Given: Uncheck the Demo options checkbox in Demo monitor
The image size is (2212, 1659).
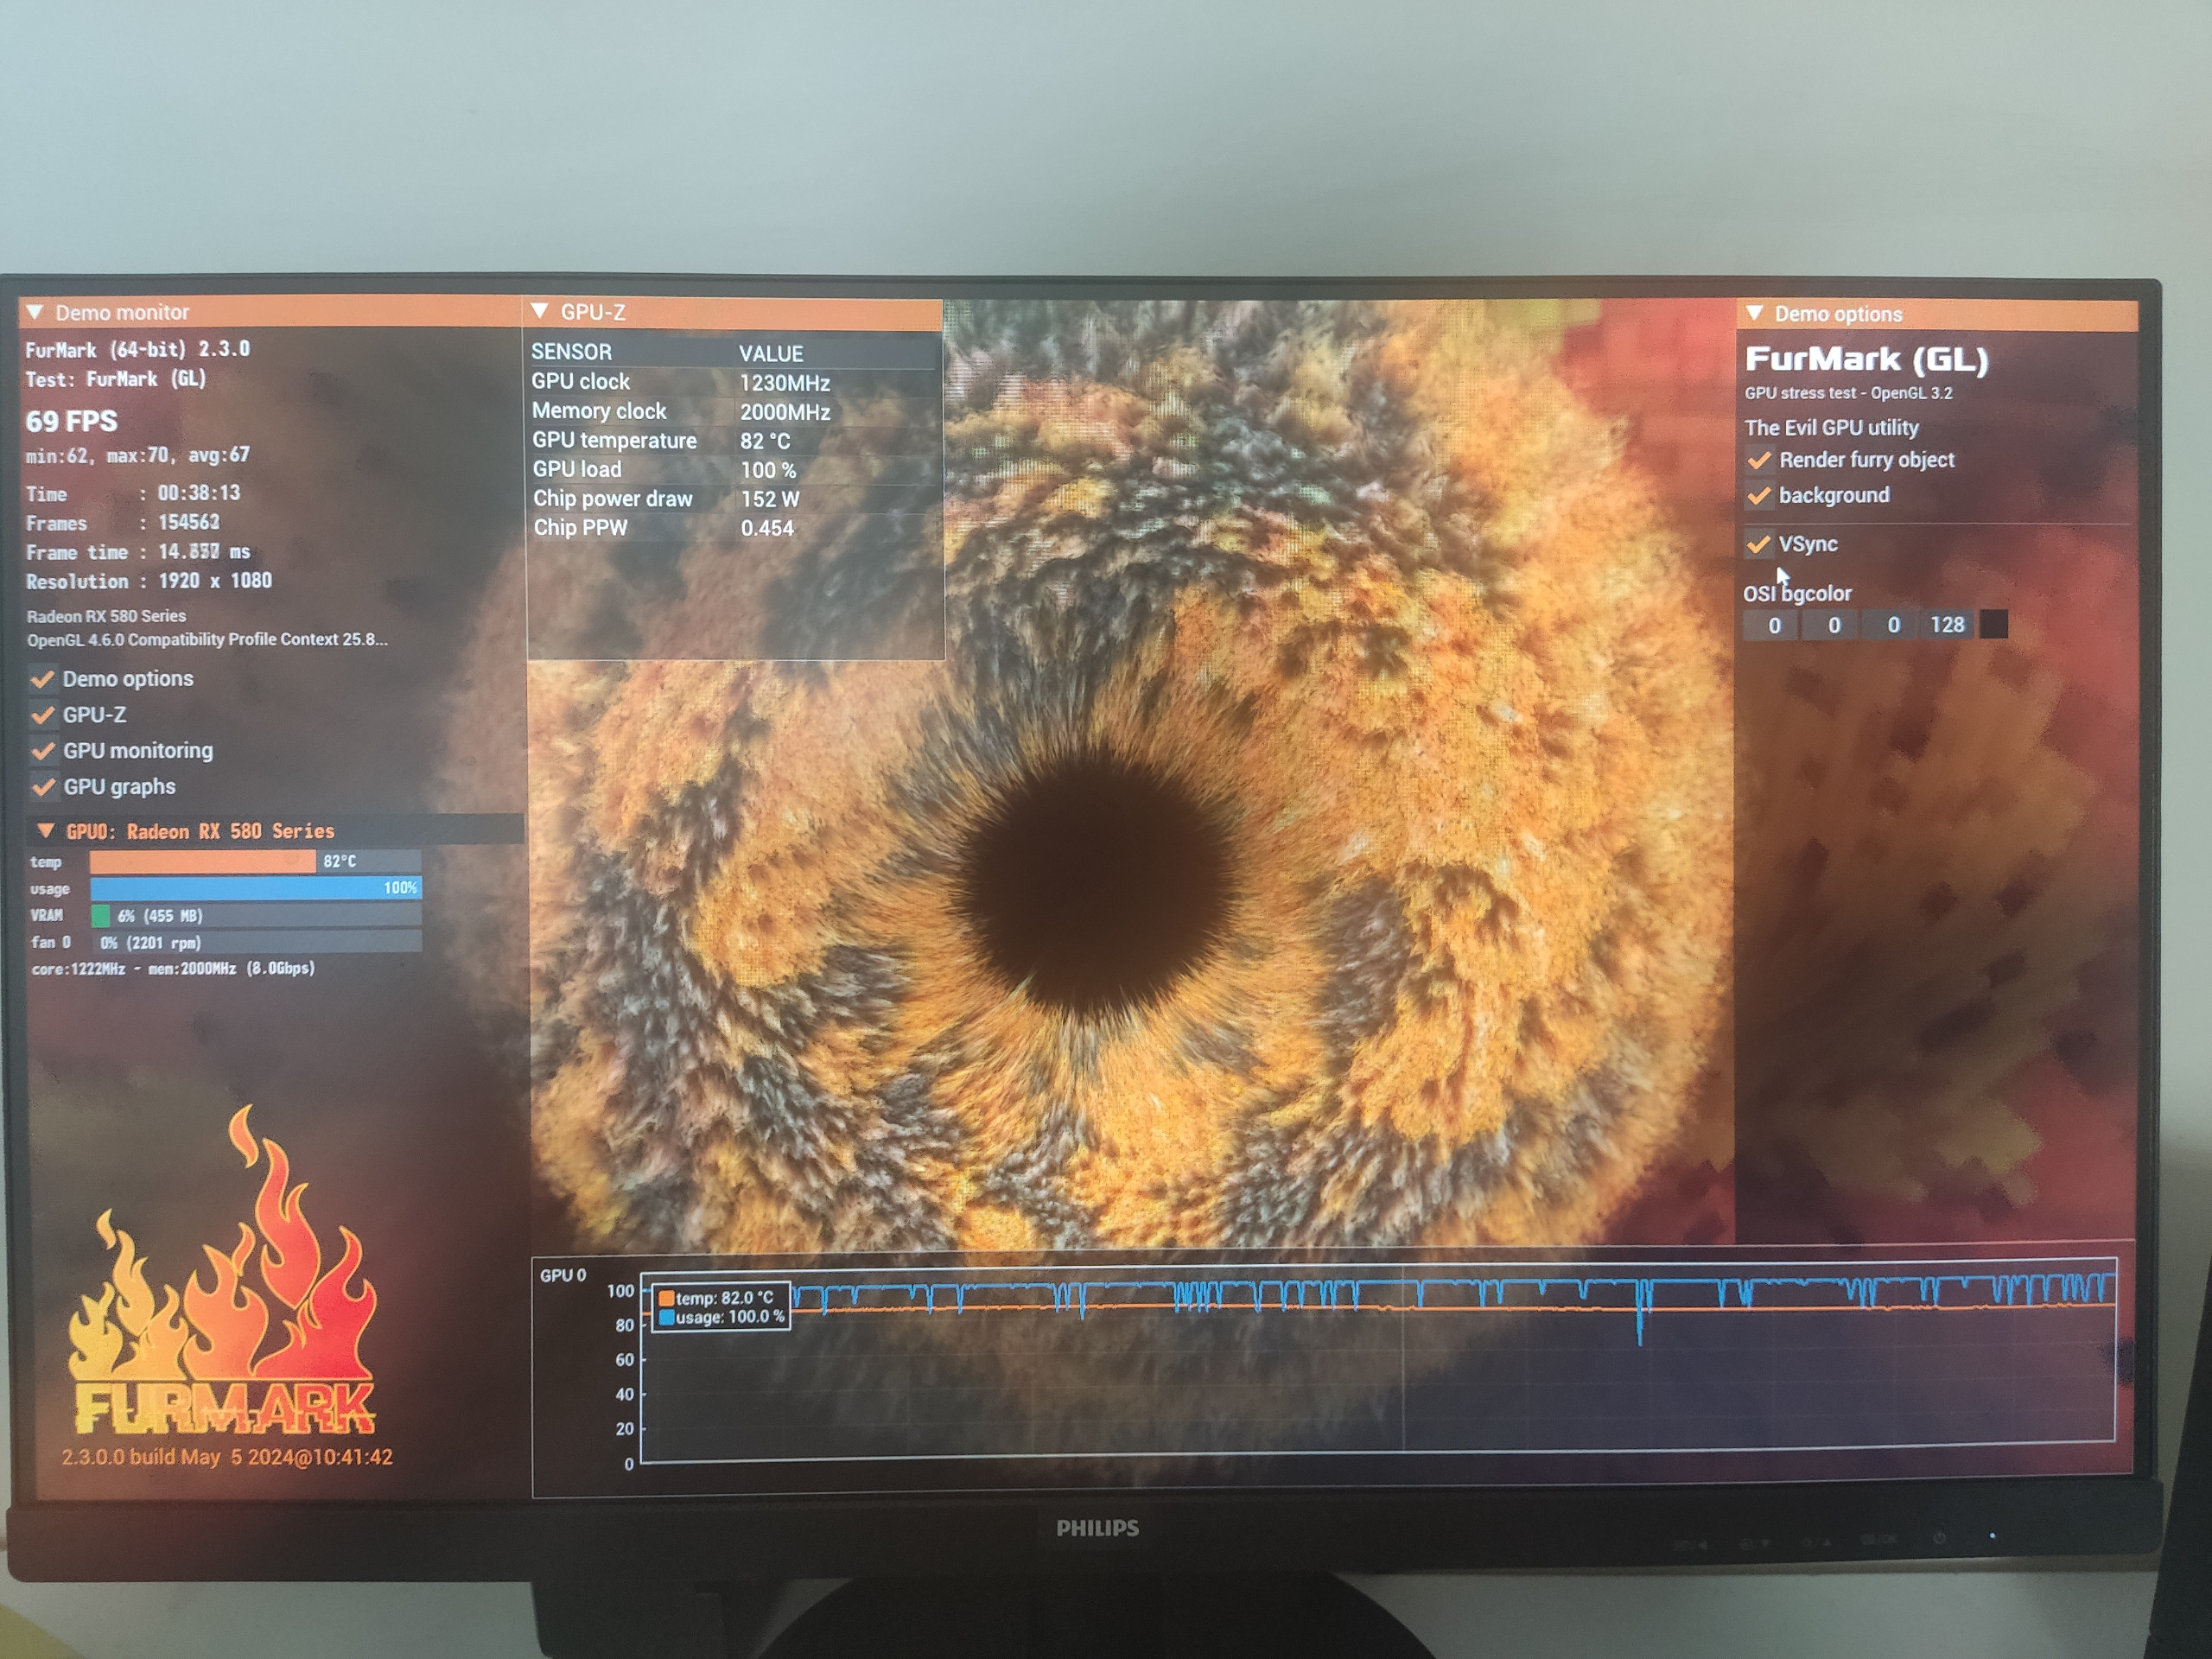Looking at the screenshot, I should pyautogui.click(x=43, y=679).
